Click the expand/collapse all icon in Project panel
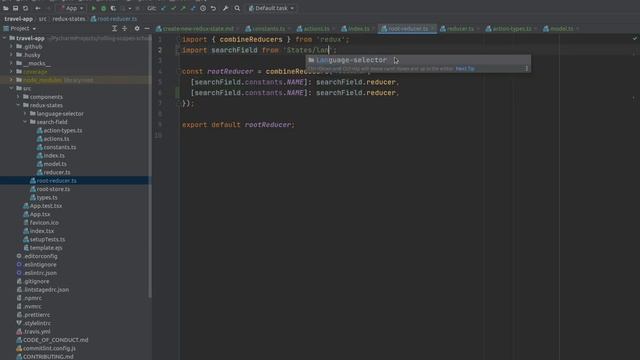 124,29
